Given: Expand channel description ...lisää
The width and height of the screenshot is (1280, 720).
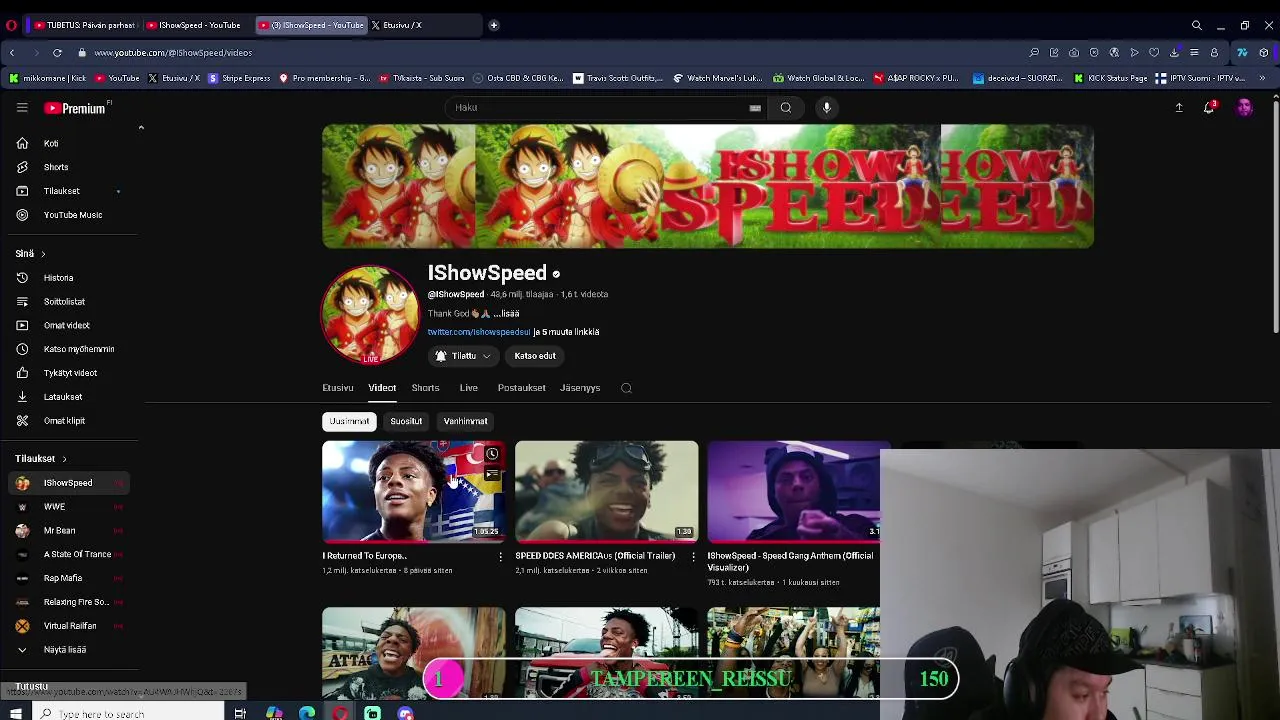Looking at the screenshot, I should point(506,313).
